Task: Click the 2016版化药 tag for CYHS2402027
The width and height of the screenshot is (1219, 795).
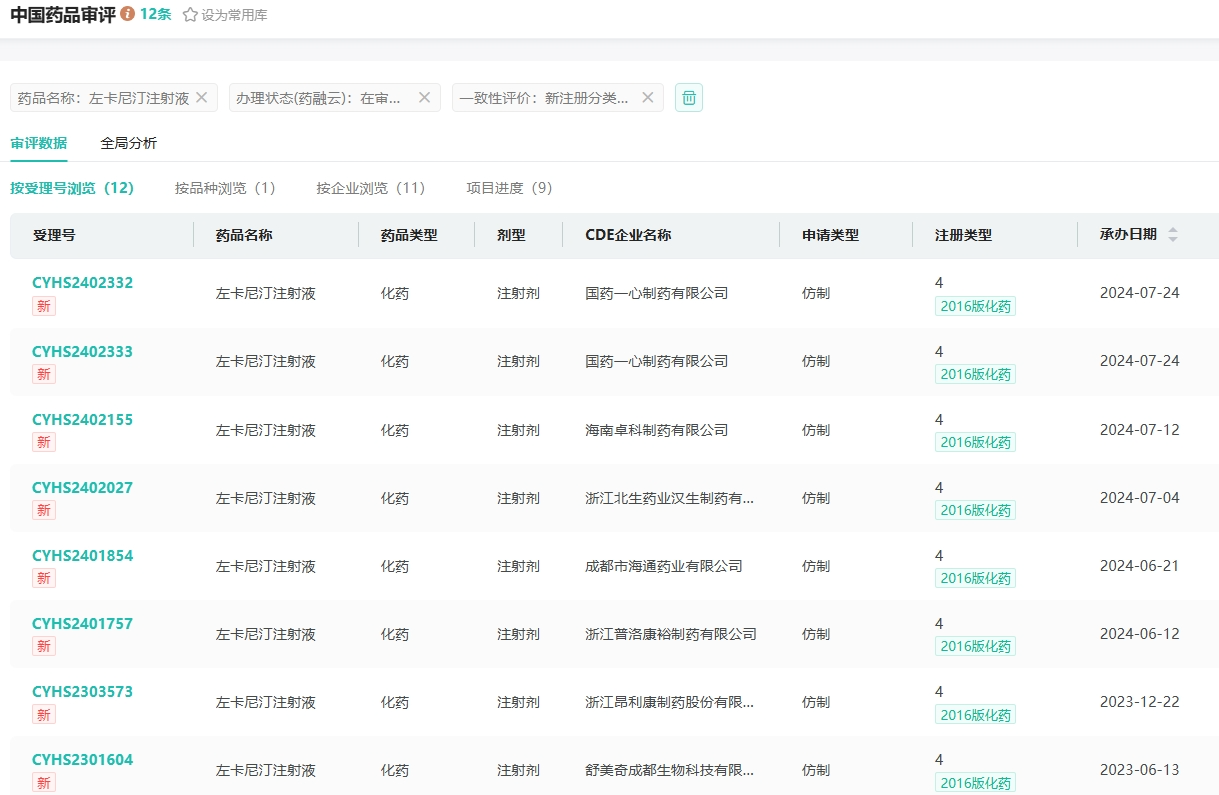Action: 975,510
